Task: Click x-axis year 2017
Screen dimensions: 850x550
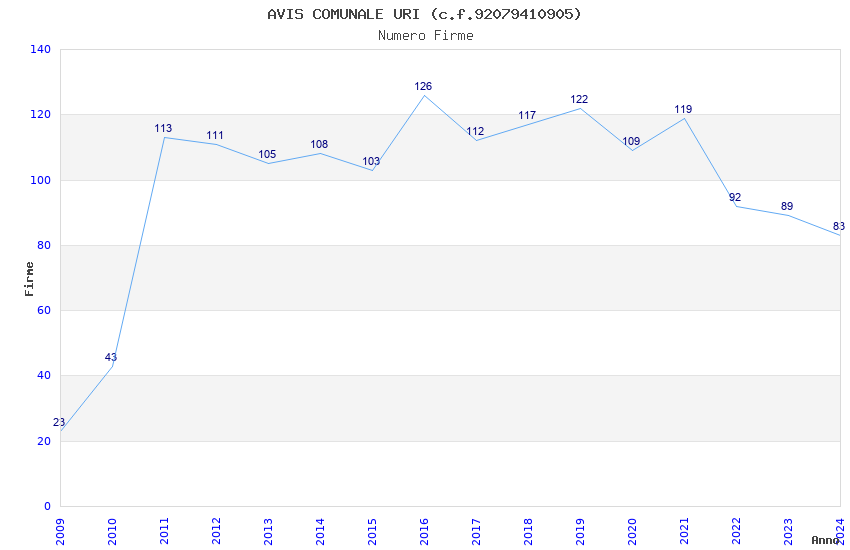Action: pos(476,531)
